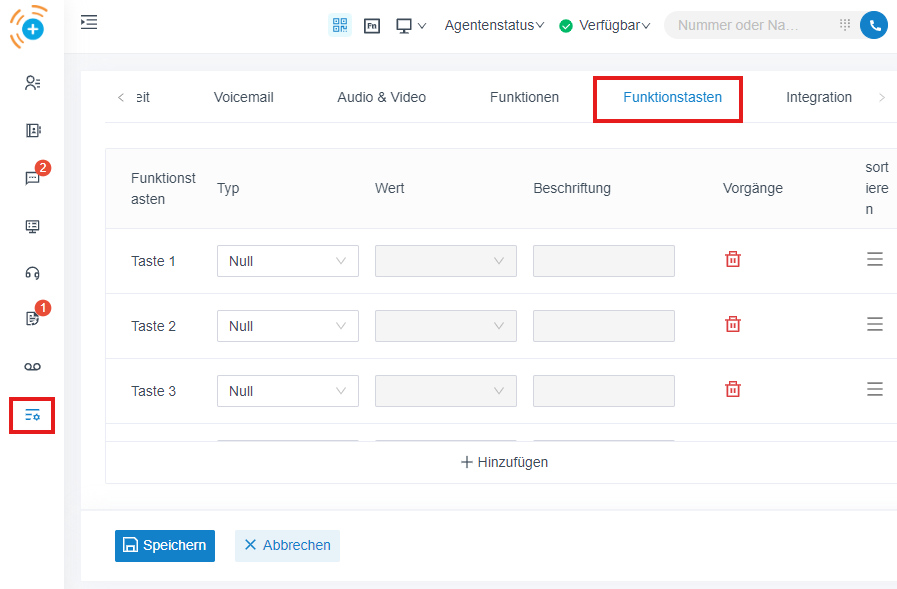Delete Taste 3 function key row
897x589 pixels.
(733, 390)
